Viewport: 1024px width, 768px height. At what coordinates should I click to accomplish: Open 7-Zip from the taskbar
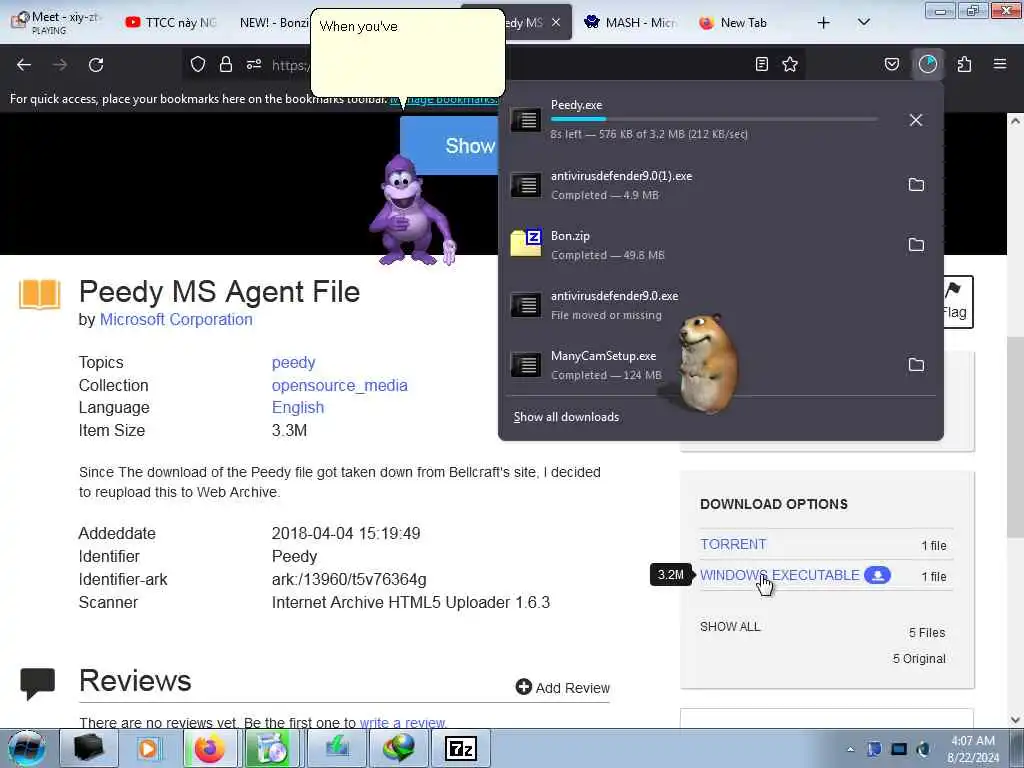coord(460,748)
